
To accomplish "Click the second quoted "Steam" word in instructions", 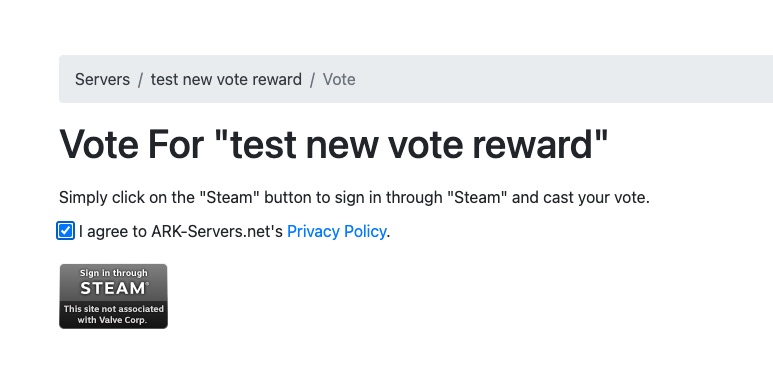I will [477, 197].
